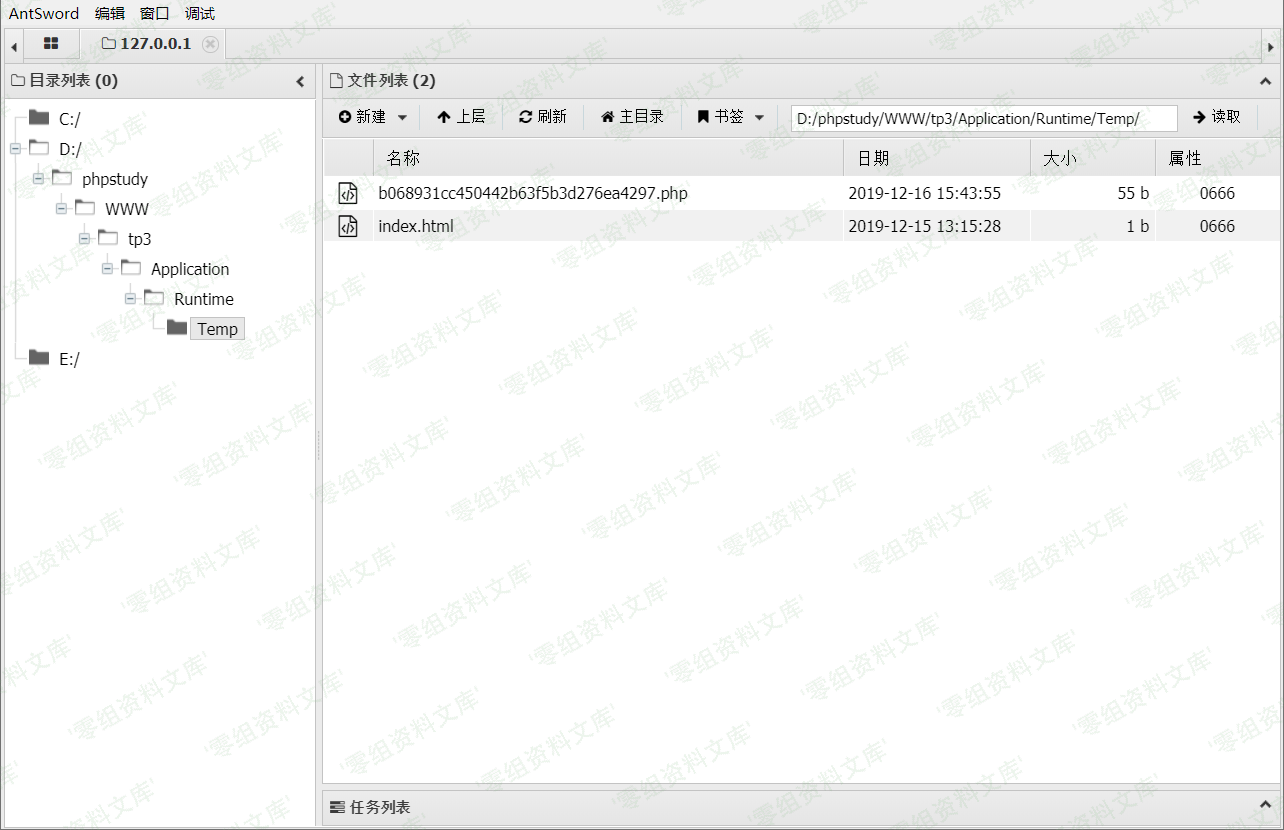The height and width of the screenshot is (830, 1284).
Task: Go to home directory 主目录
Action: click(632, 117)
